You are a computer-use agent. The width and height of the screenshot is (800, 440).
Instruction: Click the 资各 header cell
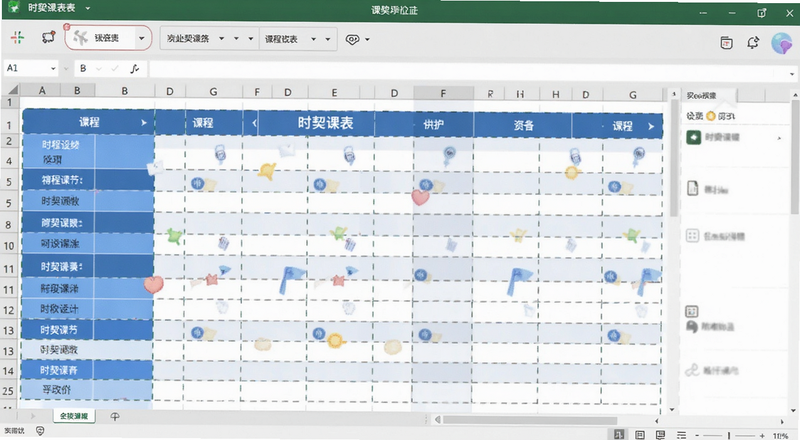523,125
